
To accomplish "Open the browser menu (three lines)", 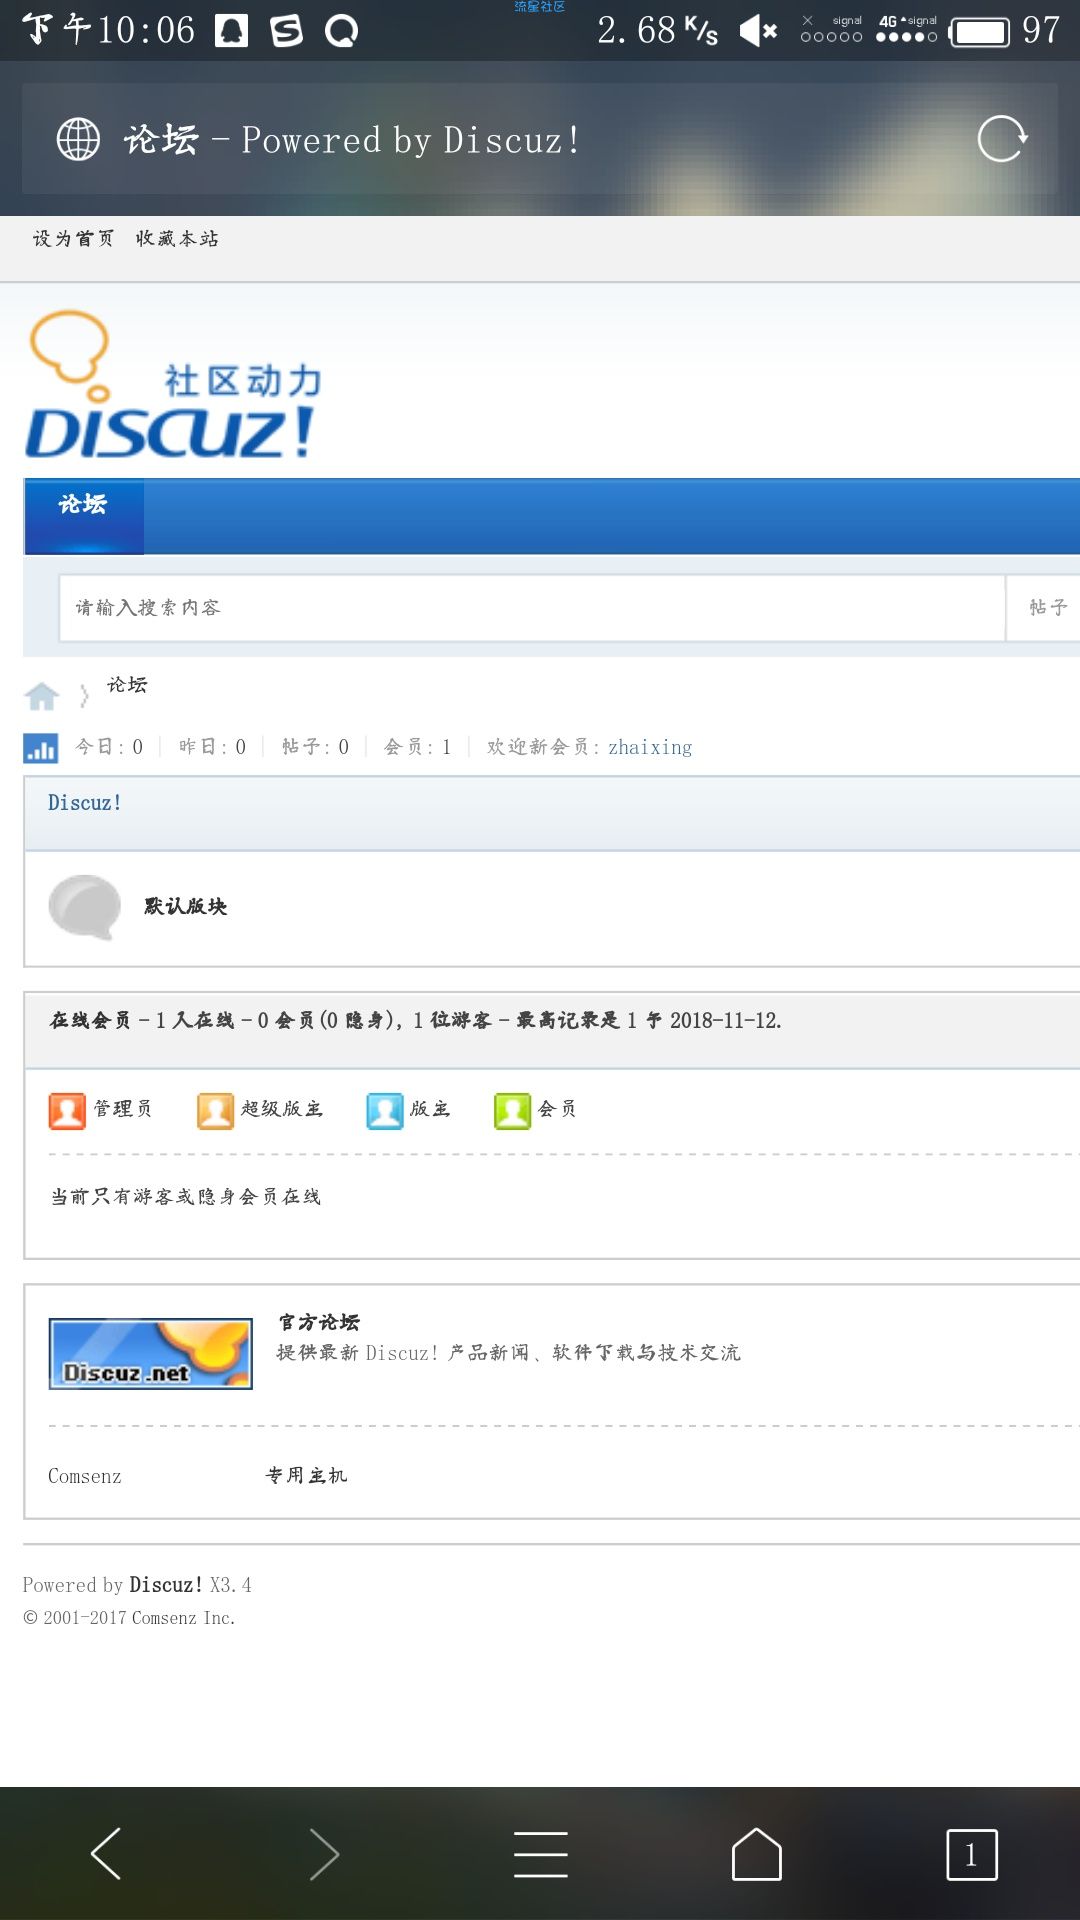I will (541, 1854).
